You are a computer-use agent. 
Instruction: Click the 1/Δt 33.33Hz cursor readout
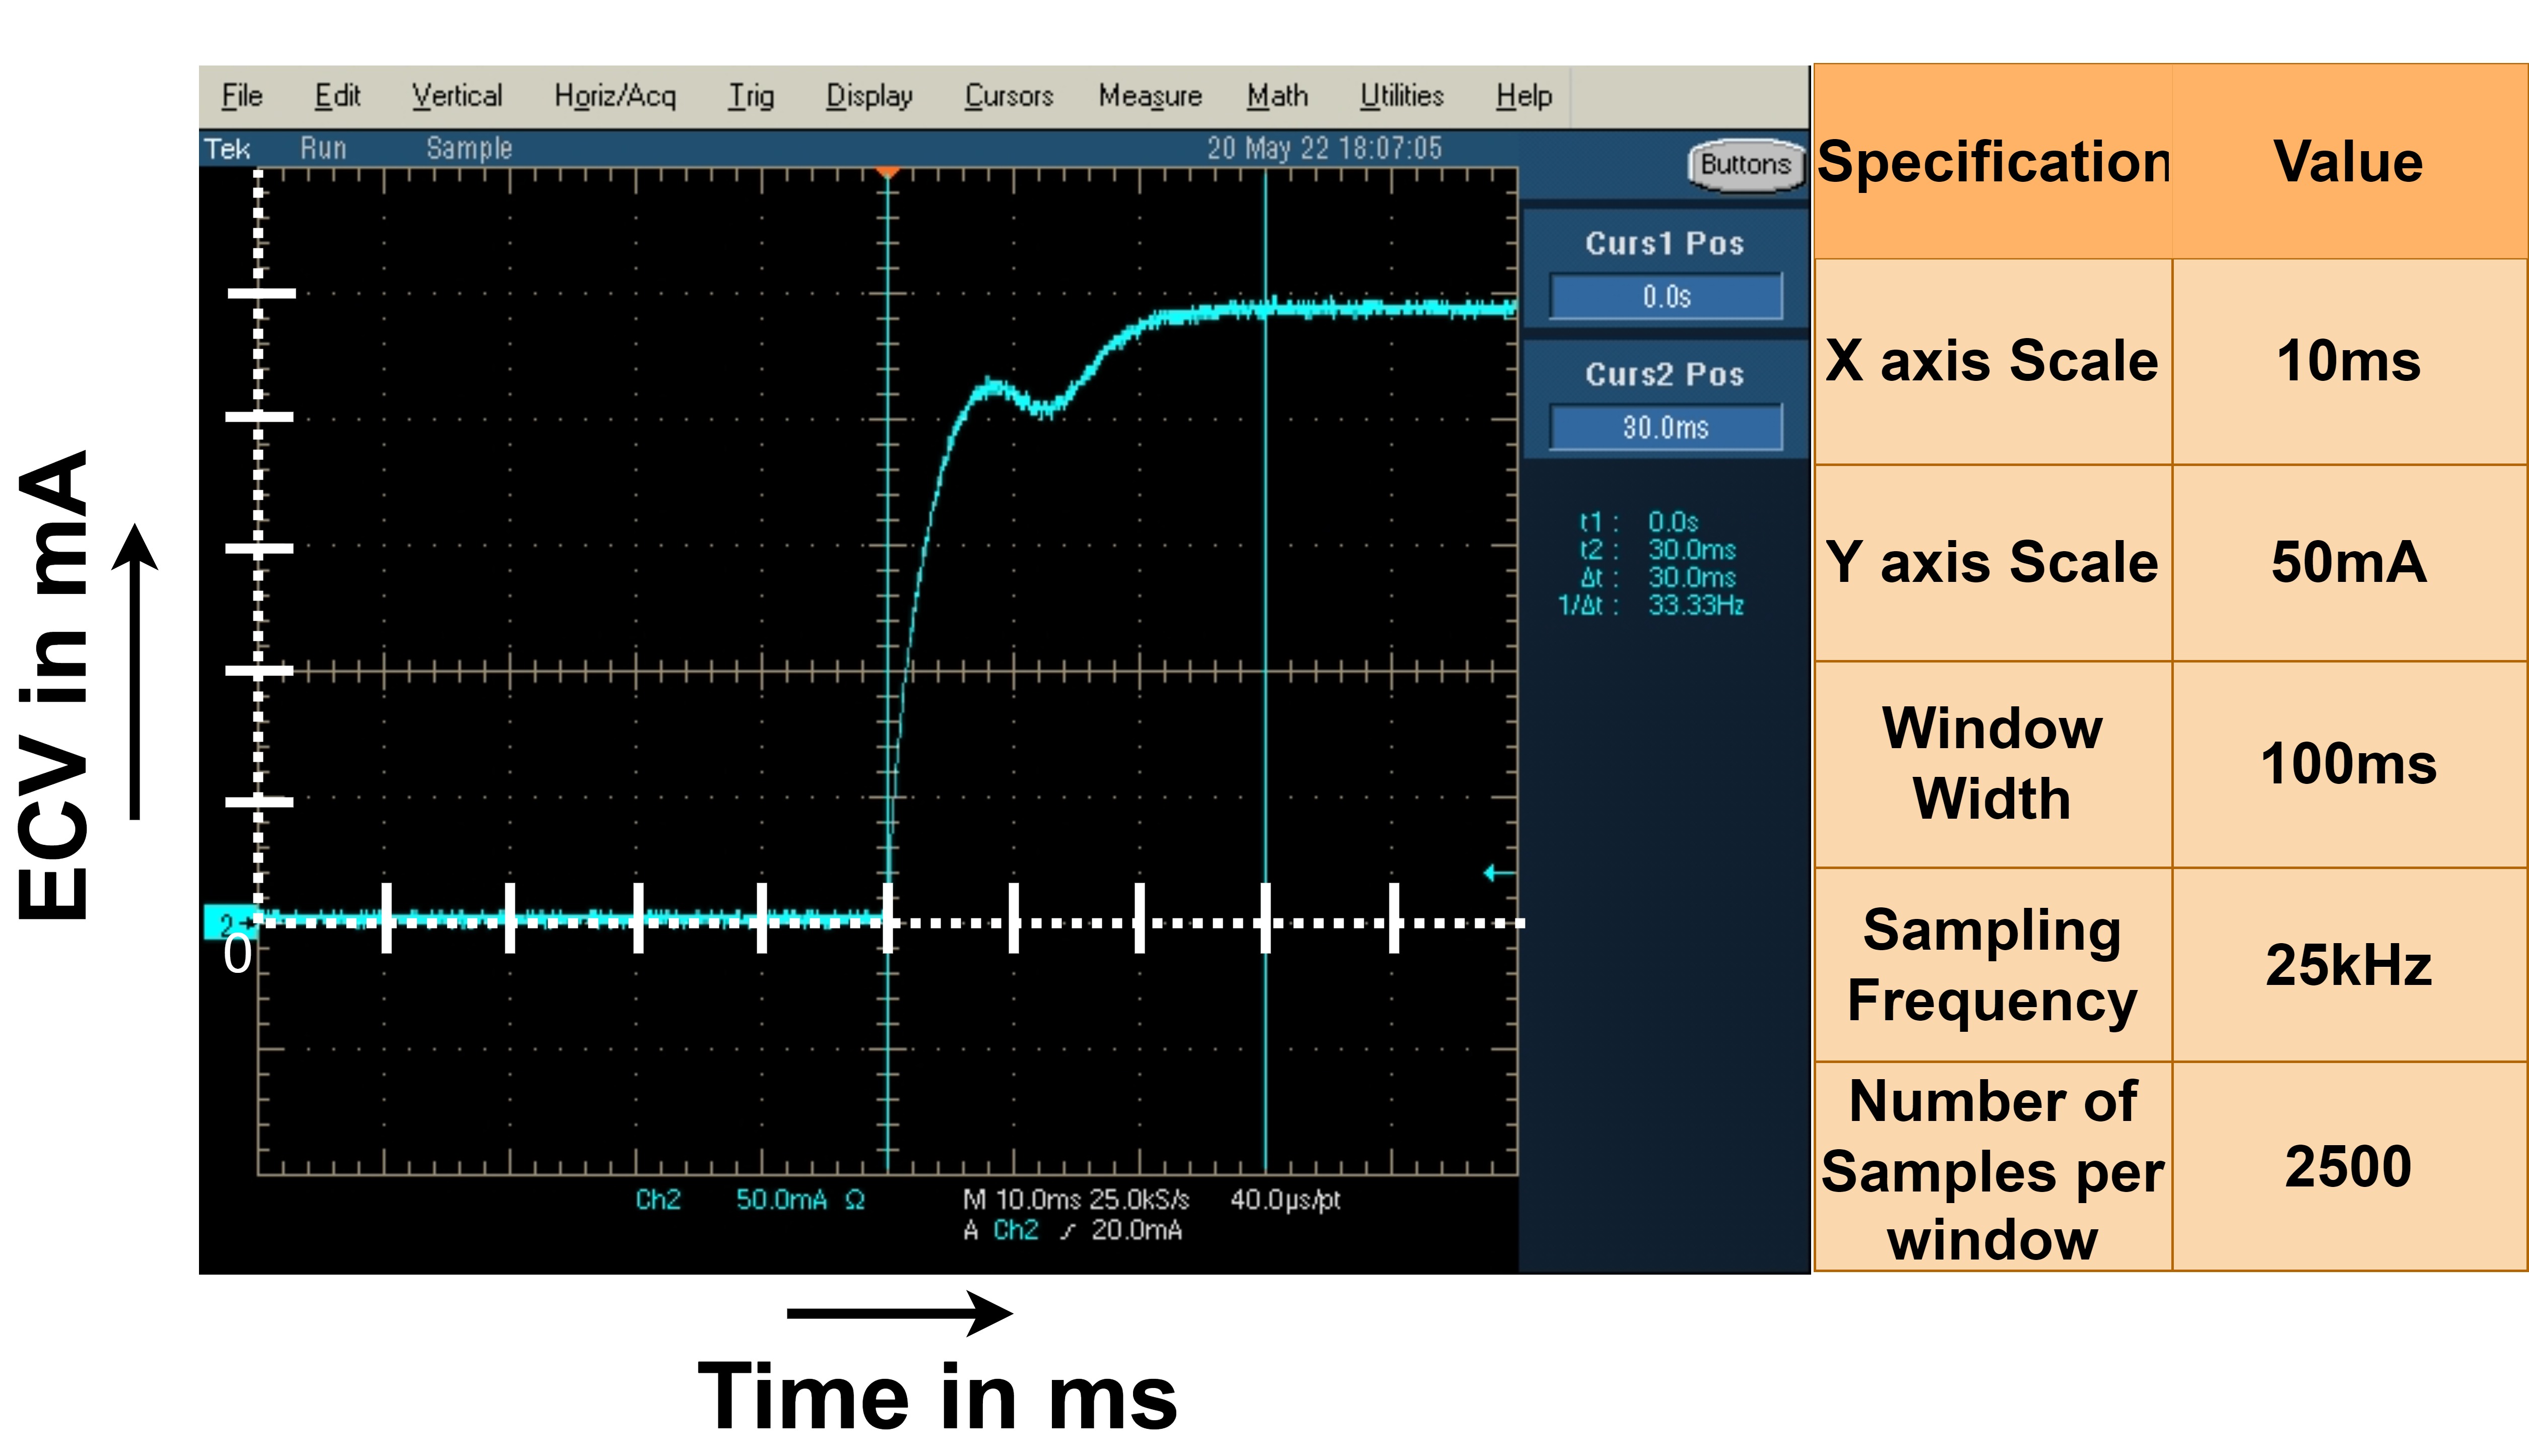point(1651,605)
